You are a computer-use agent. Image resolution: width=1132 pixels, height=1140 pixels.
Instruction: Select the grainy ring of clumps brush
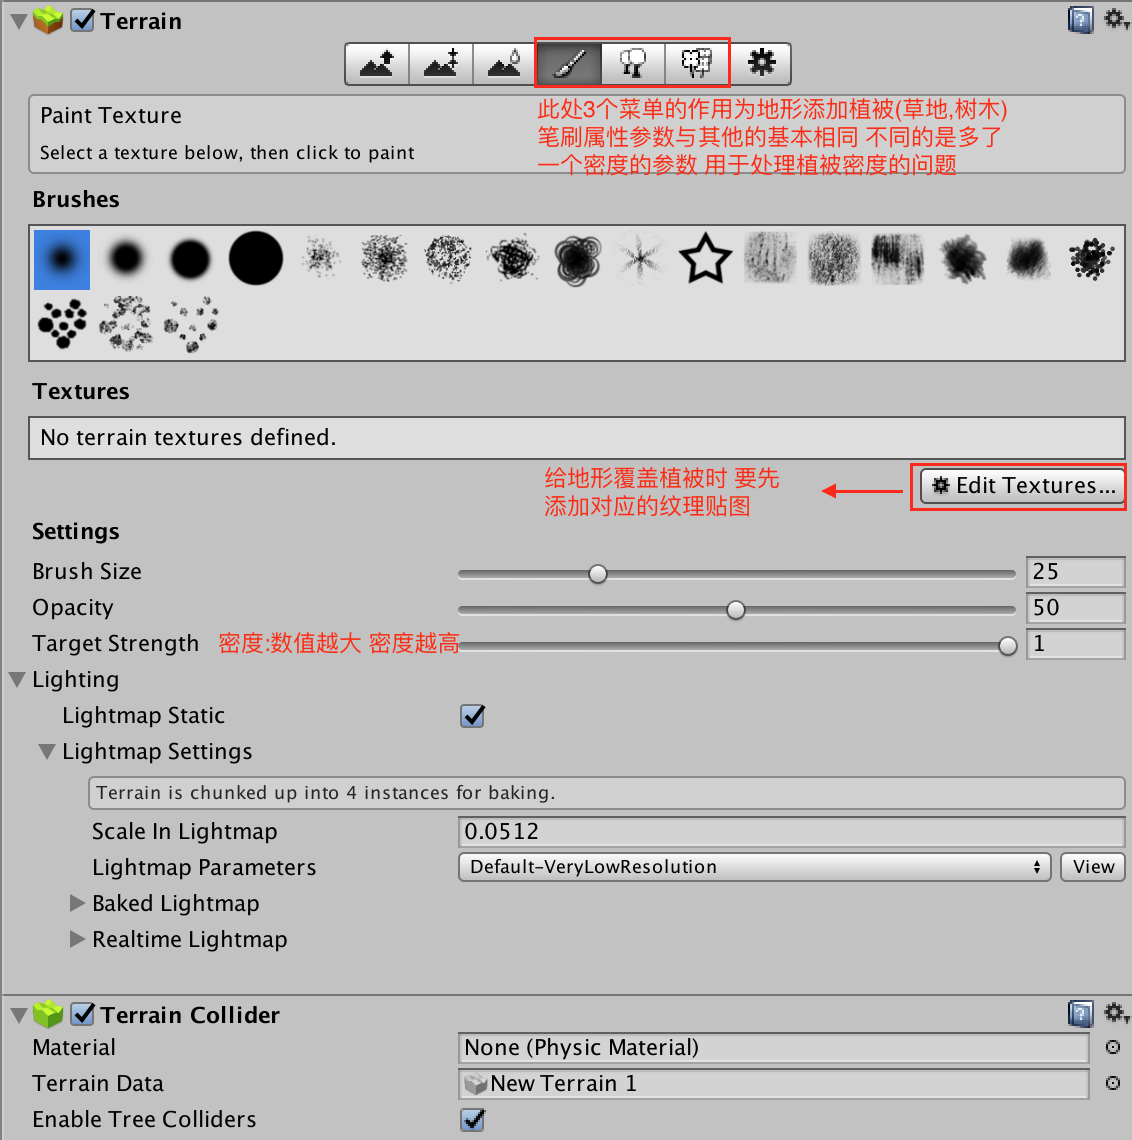click(126, 324)
